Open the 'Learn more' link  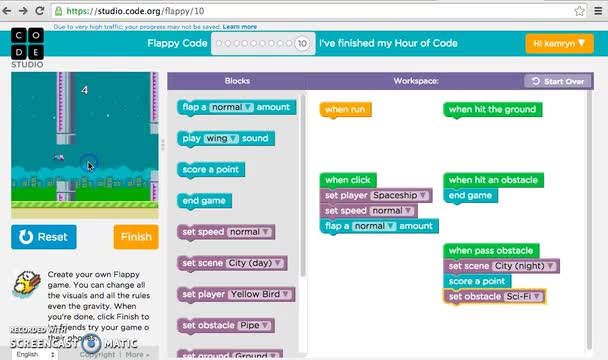point(240,27)
